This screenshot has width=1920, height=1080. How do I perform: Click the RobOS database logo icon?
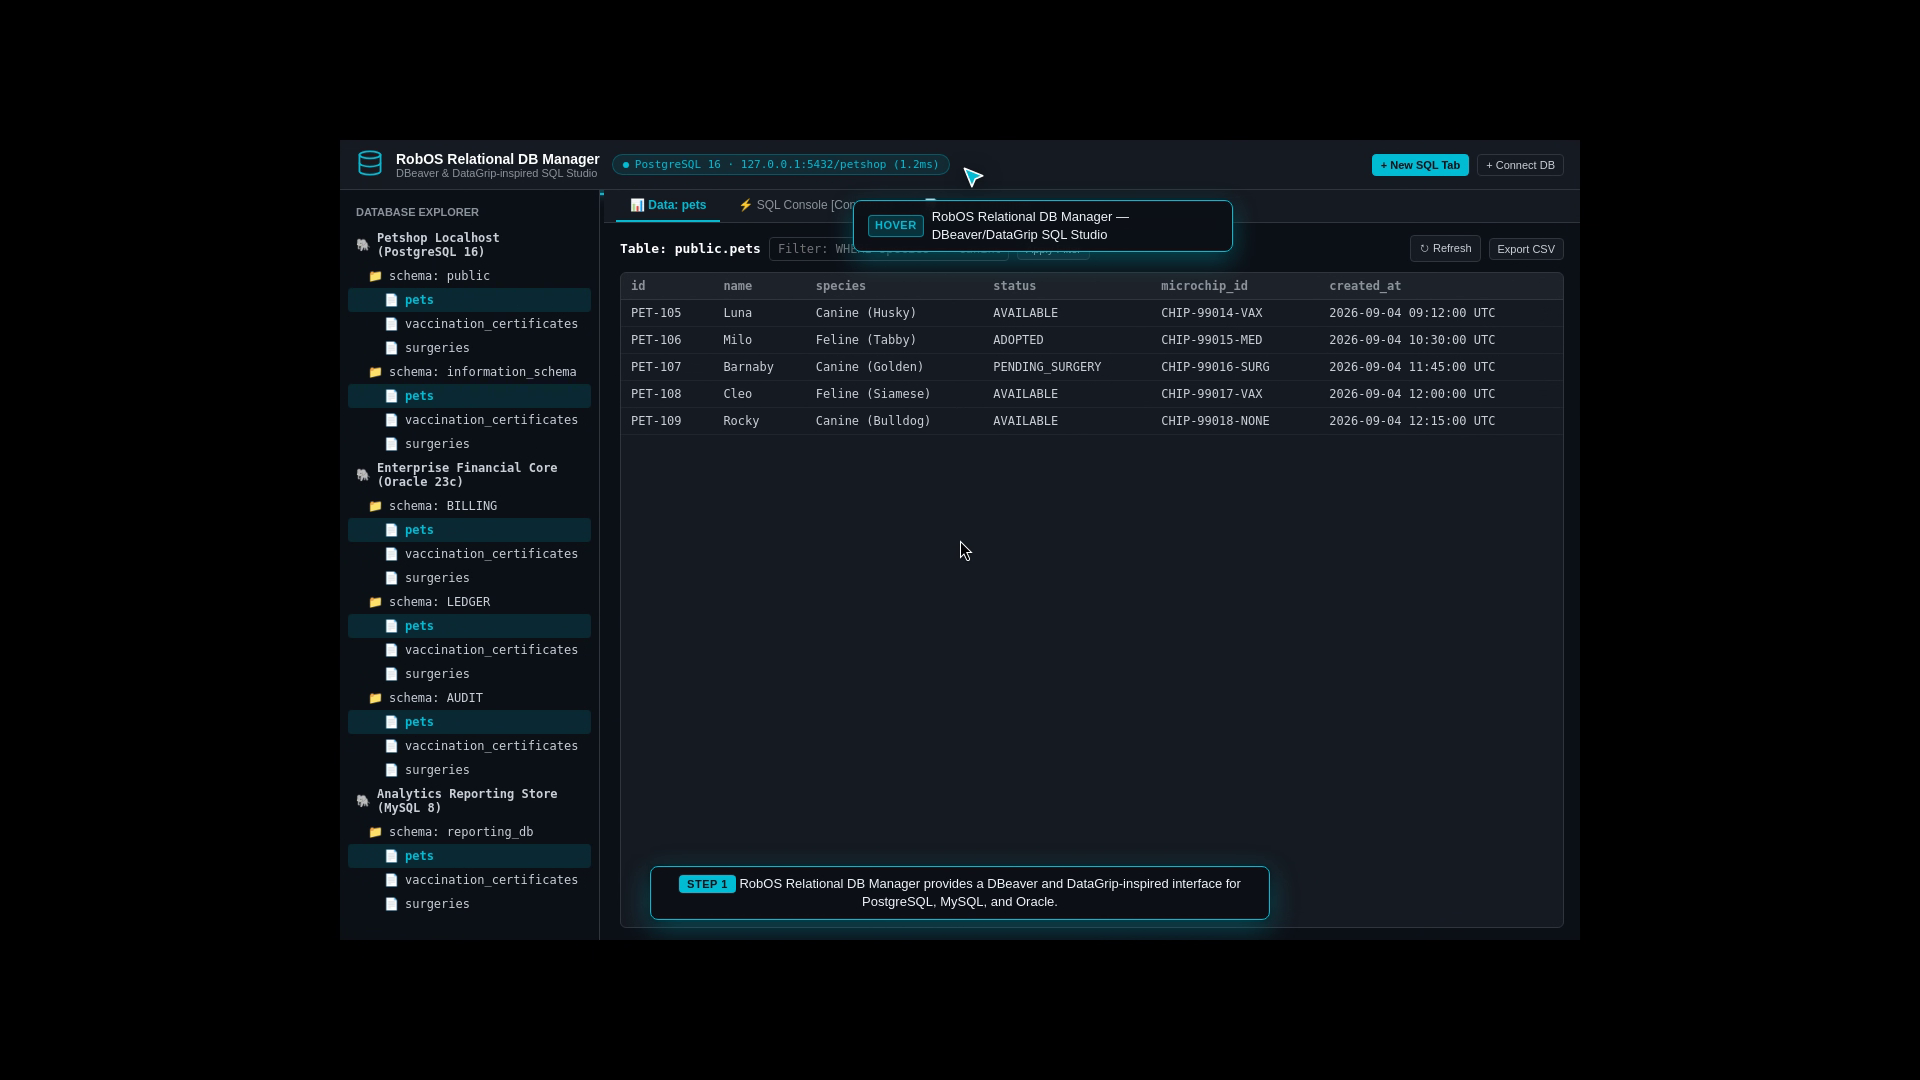370,163
